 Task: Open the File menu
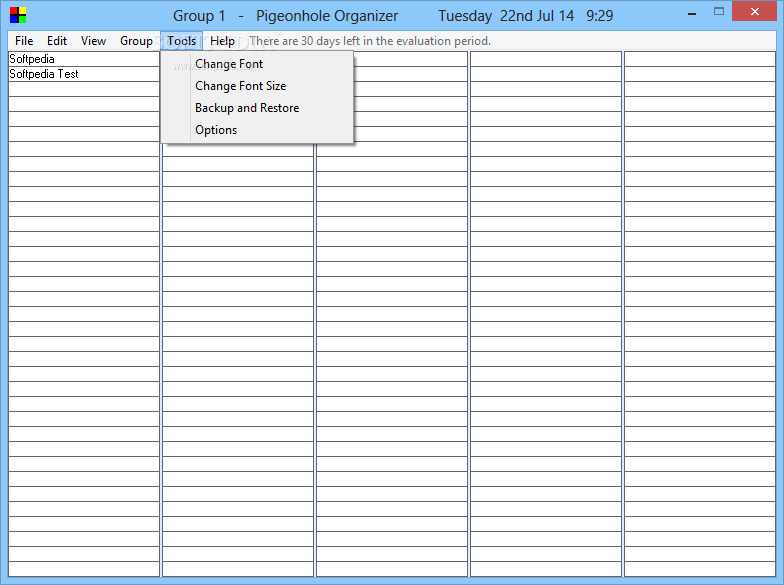24,41
